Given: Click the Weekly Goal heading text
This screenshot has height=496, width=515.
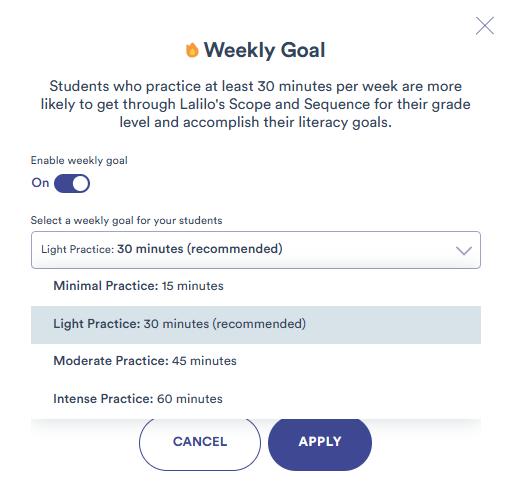Looking at the screenshot, I should click(x=264, y=50).
